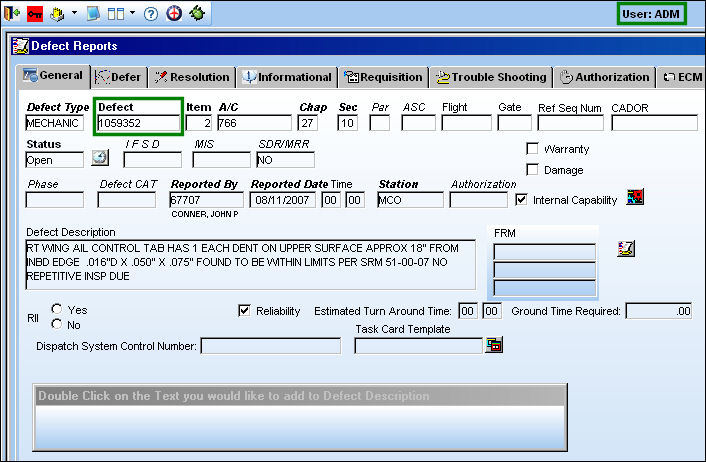The image size is (706, 462).
Task: Click the Item field
Action: point(199,123)
